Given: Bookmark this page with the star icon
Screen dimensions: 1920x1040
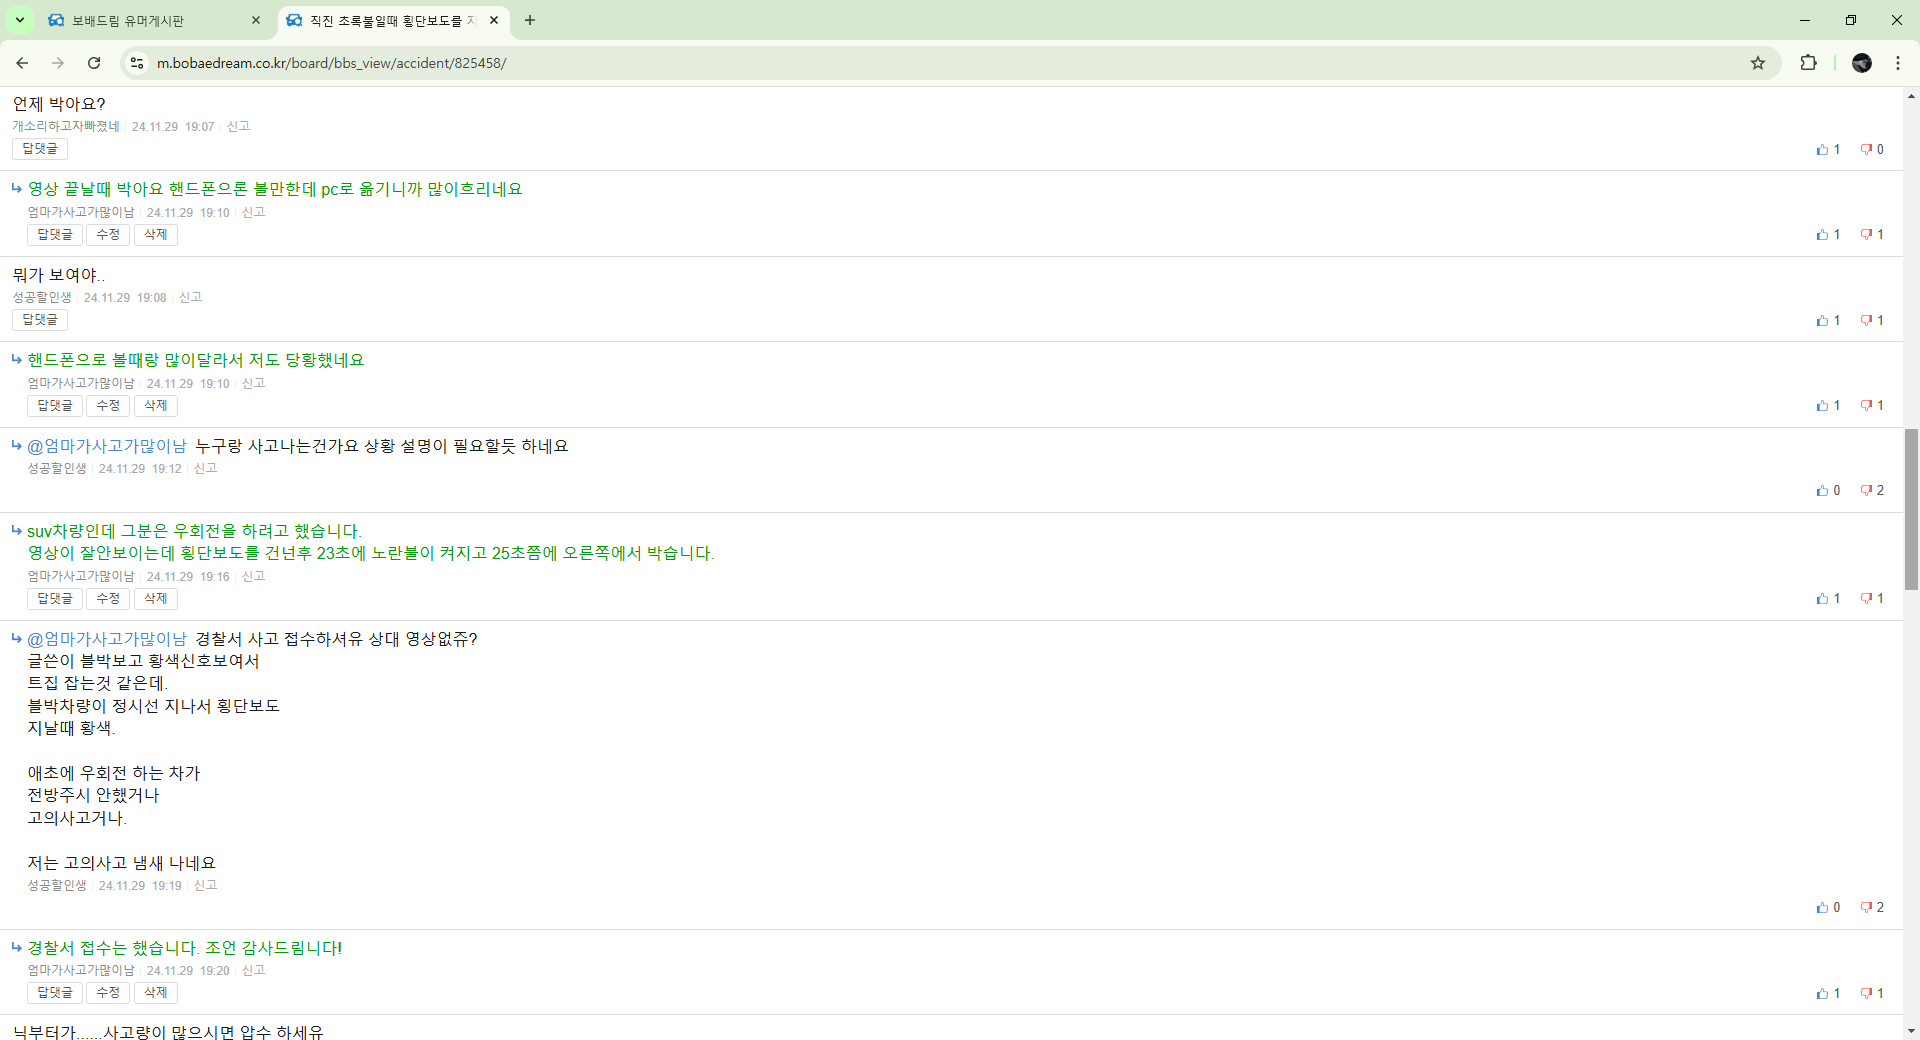Looking at the screenshot, I should click(x=1758, y=63).
